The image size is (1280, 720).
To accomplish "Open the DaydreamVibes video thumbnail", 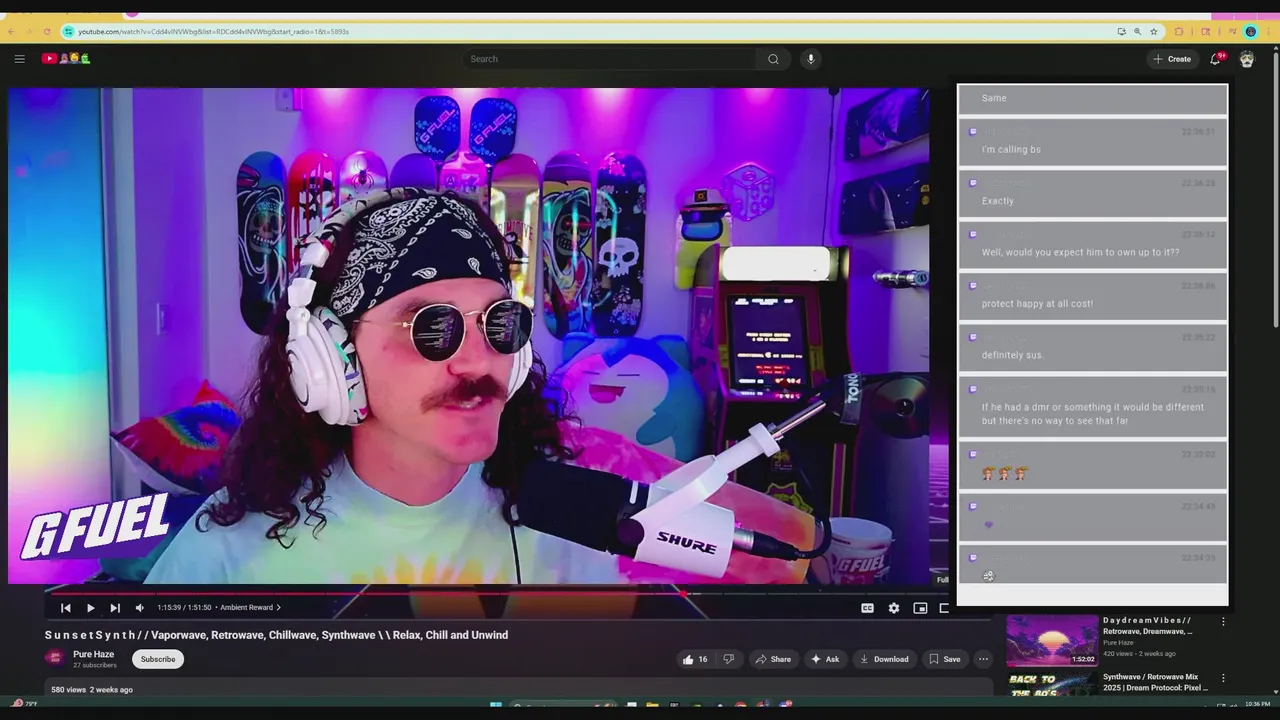I will [x=1051, y=641].
